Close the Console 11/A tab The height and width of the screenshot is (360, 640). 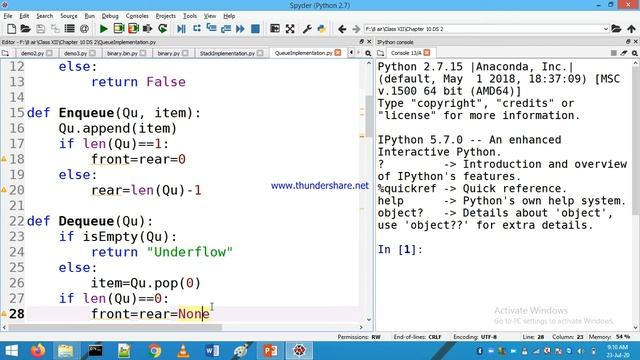[427, 53]
